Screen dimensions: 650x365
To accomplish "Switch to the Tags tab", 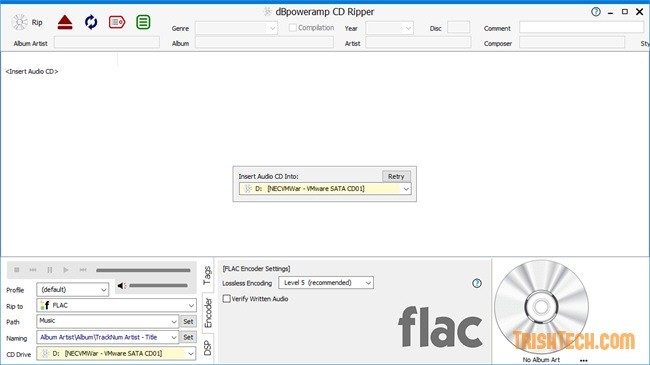I will click(207, 275).
